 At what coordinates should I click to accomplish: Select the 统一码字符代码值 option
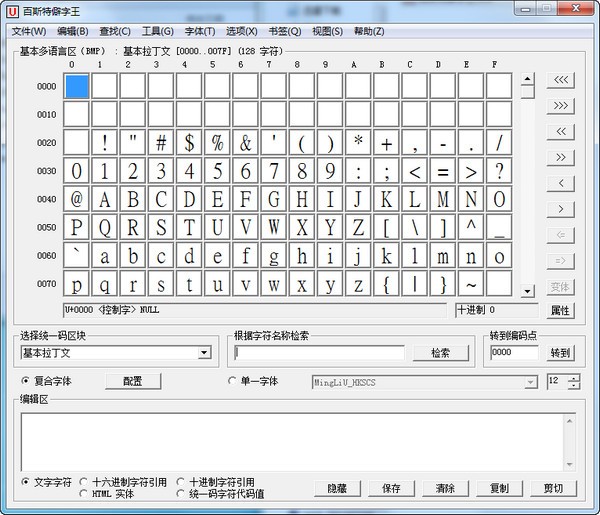pos(180,494)
